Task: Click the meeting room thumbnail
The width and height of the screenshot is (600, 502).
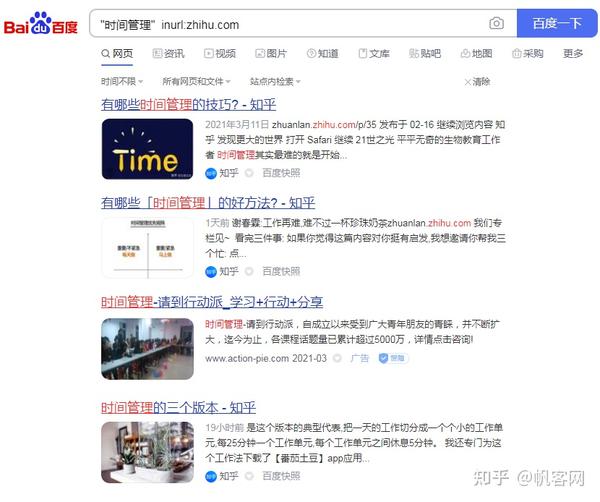Action: point(147,349)
